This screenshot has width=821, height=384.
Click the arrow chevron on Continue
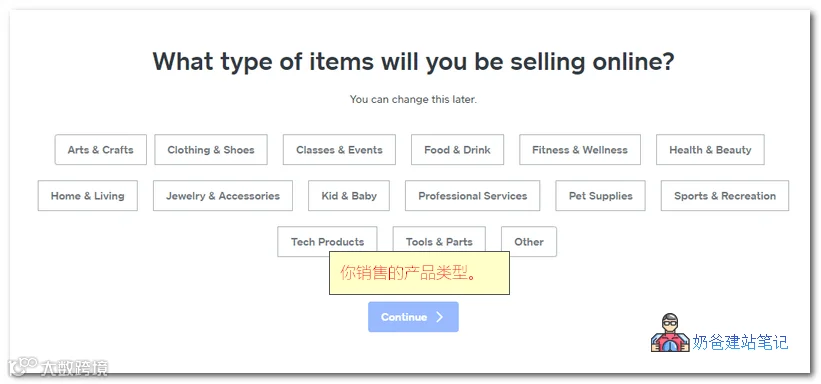click(440, 317)
